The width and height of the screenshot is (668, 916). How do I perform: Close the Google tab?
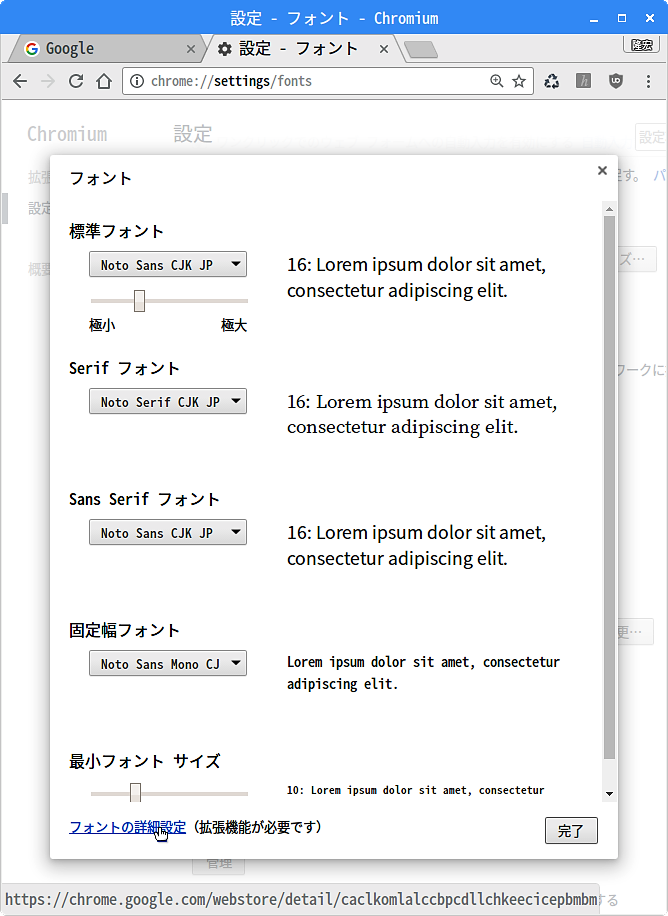(191, 49)
